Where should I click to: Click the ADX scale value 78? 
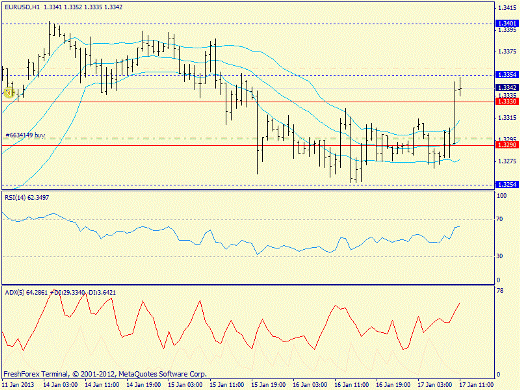500,291
